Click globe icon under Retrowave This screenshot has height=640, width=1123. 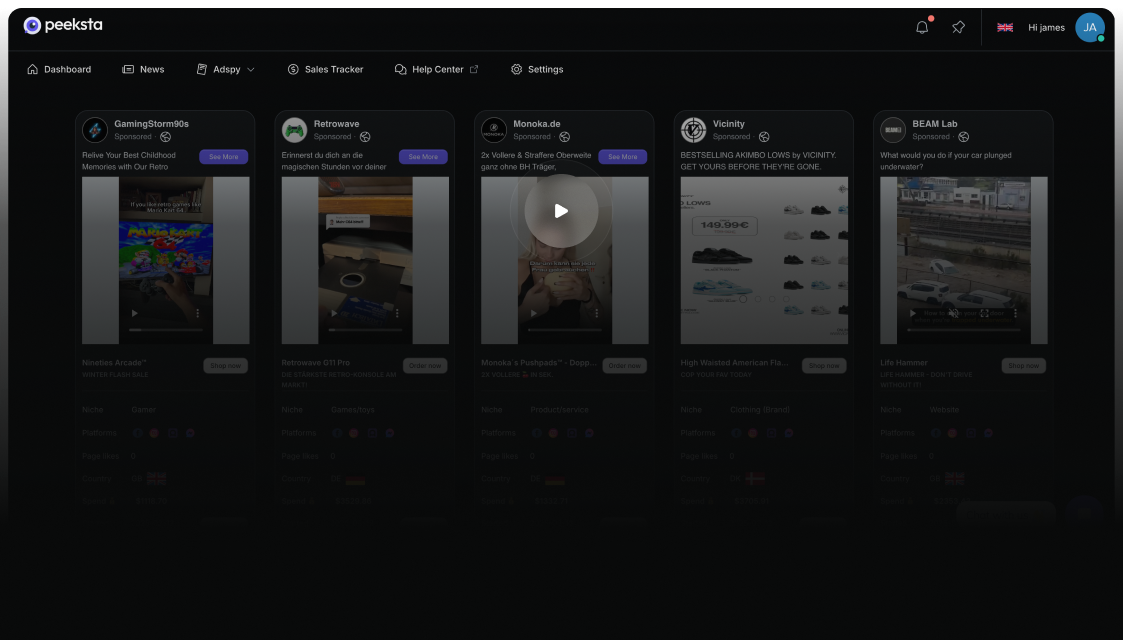[365, 137]
